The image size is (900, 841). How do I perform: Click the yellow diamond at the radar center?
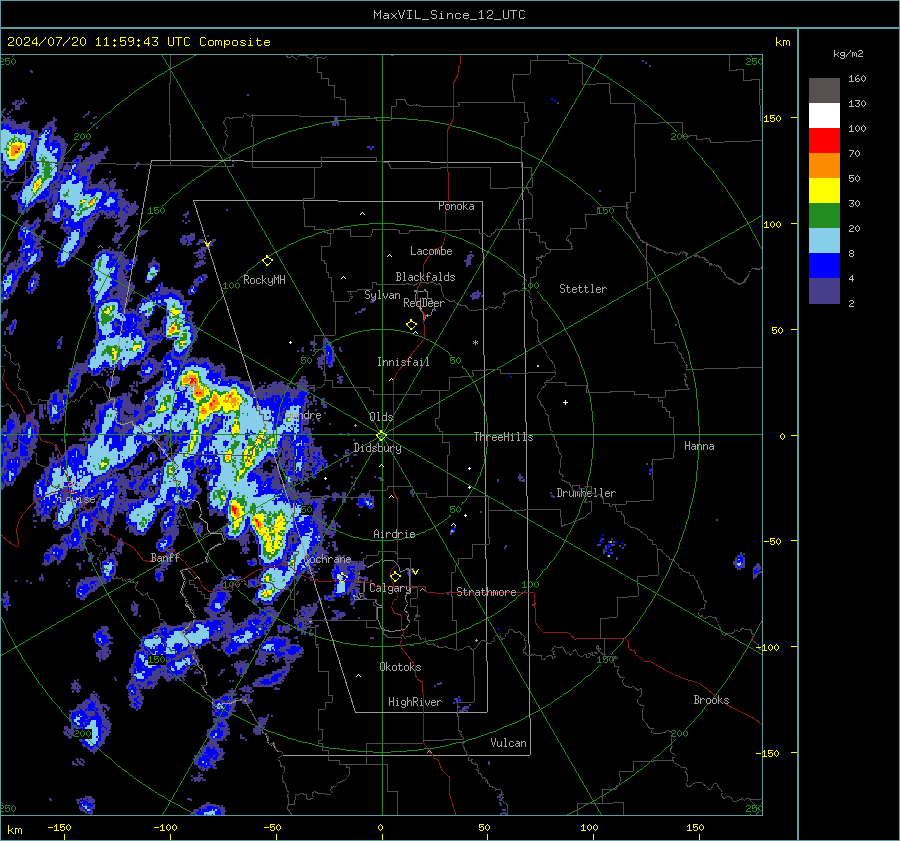381,436
